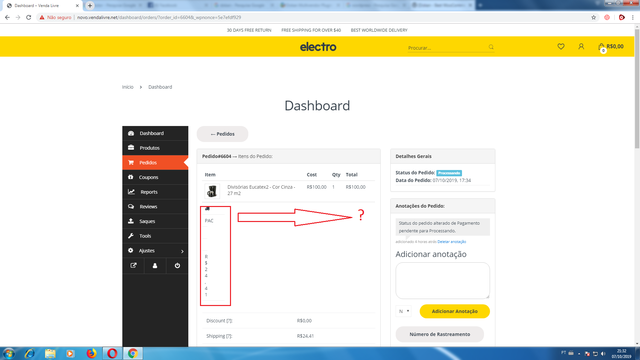Screen dimensions: 640x360
Task: Click the Início breadcrumb link
Action: [x=128, y=87]
